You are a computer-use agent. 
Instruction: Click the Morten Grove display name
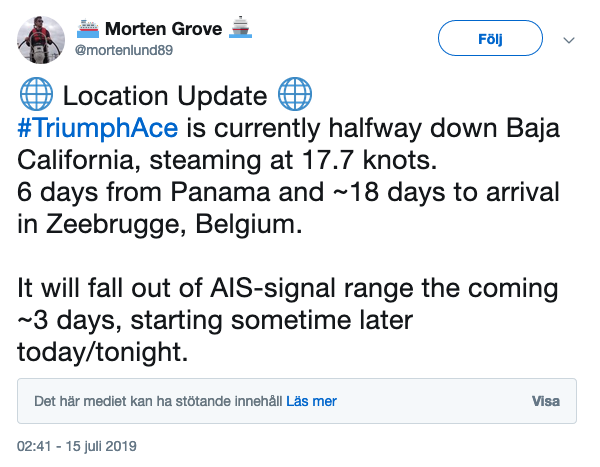pyautogui.click(x=162, y=27)
